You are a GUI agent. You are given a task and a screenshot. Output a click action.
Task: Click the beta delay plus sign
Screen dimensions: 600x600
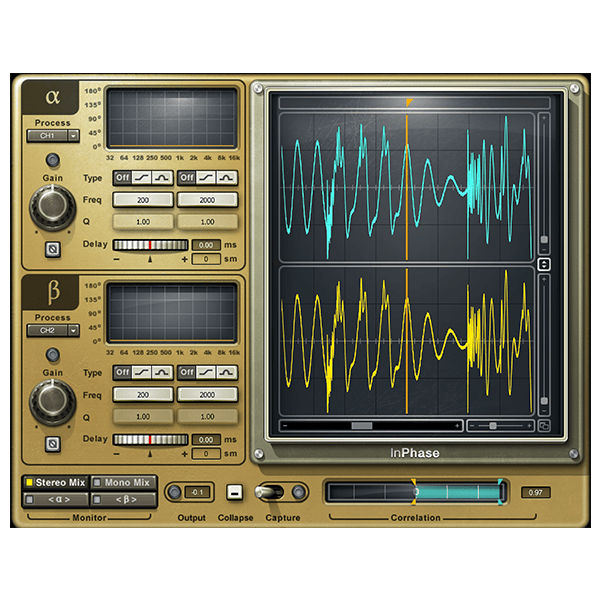(x=184, y=454)
